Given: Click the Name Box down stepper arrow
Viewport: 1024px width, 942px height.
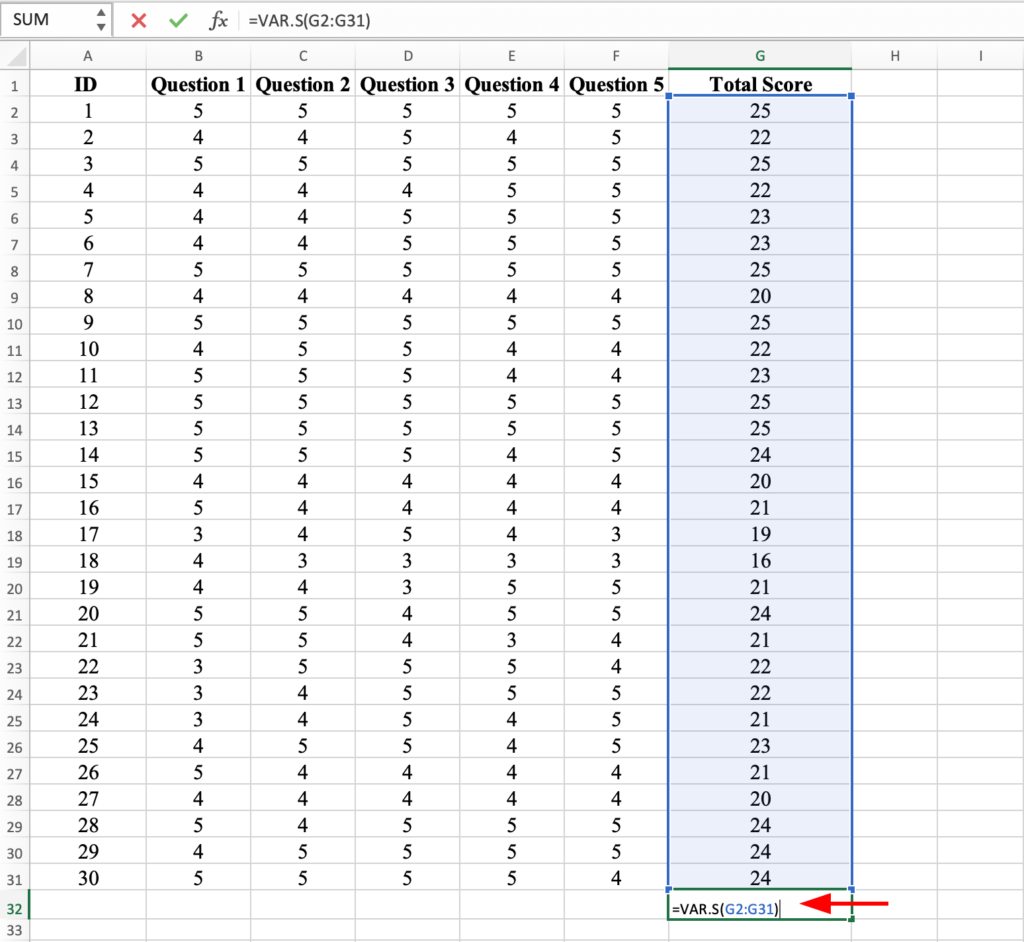Looking at the screenshot, I should 100,26.
